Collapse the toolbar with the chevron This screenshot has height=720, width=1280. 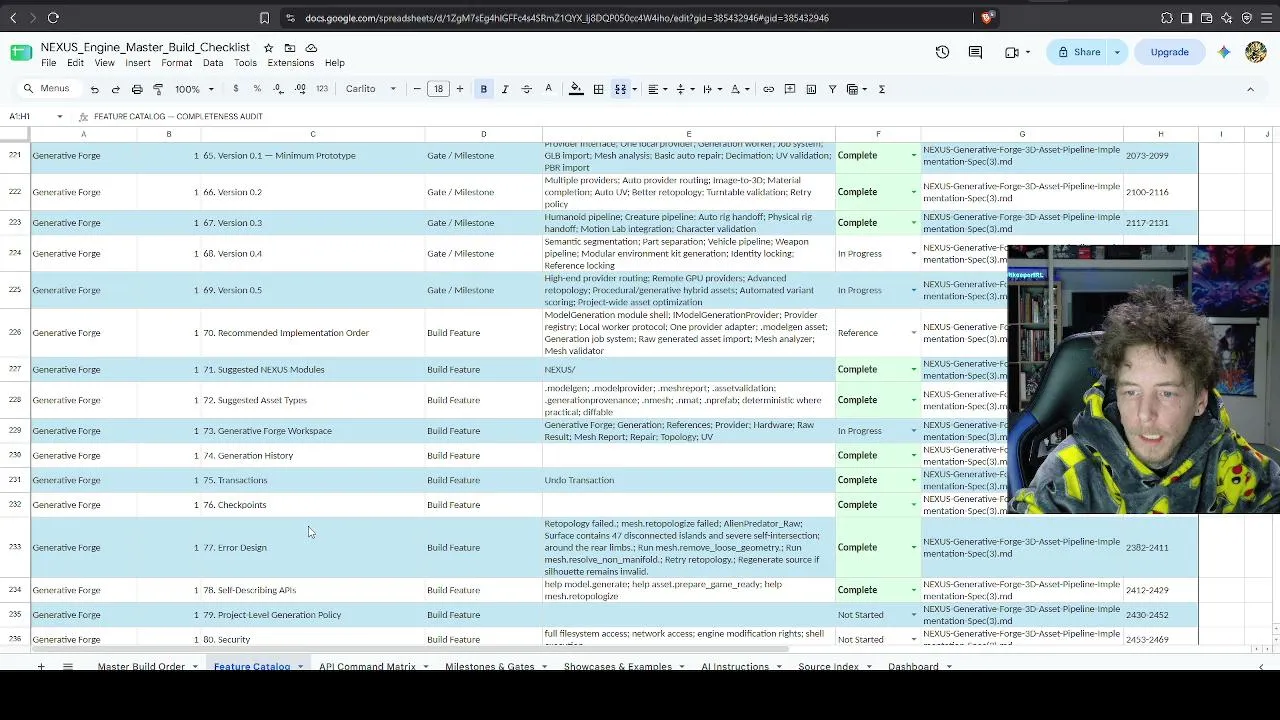pyautogui.click(x=1250, y=89)
